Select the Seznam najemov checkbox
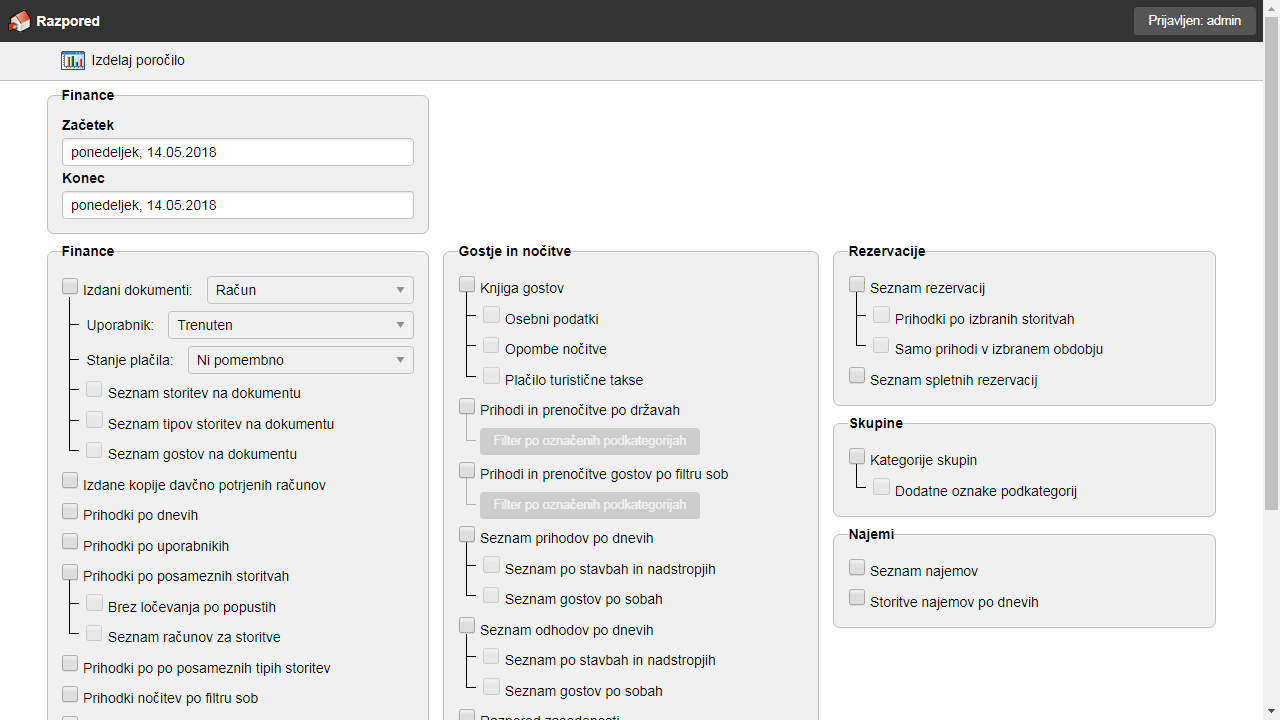Image resolution: width=1280 pixels, height=720 pixels. tap(857, 568)
